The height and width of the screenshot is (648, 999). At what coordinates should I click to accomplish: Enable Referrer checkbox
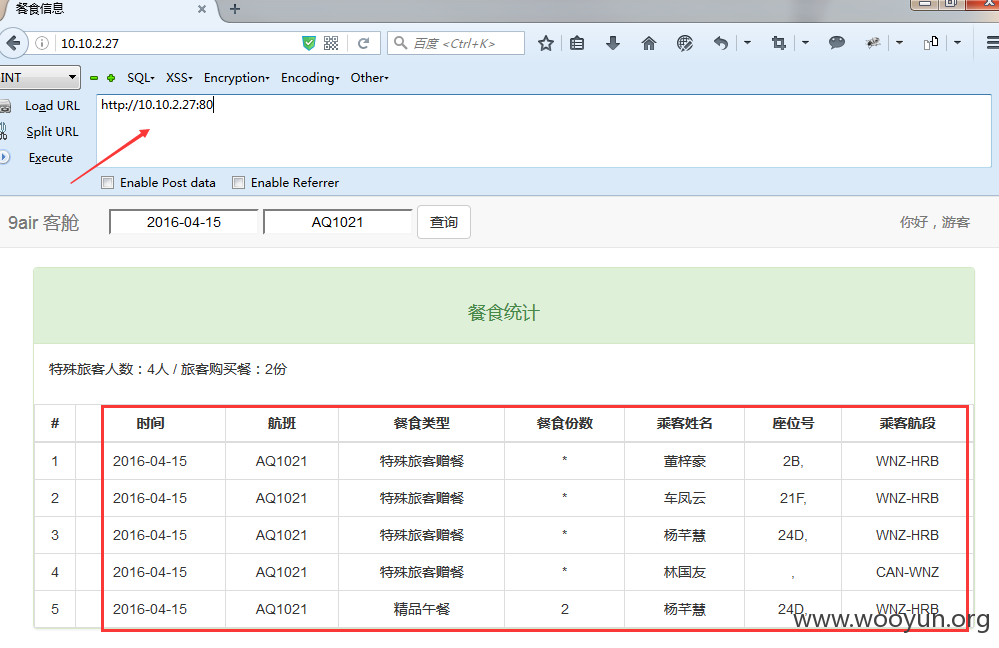(x=238, y=183)
